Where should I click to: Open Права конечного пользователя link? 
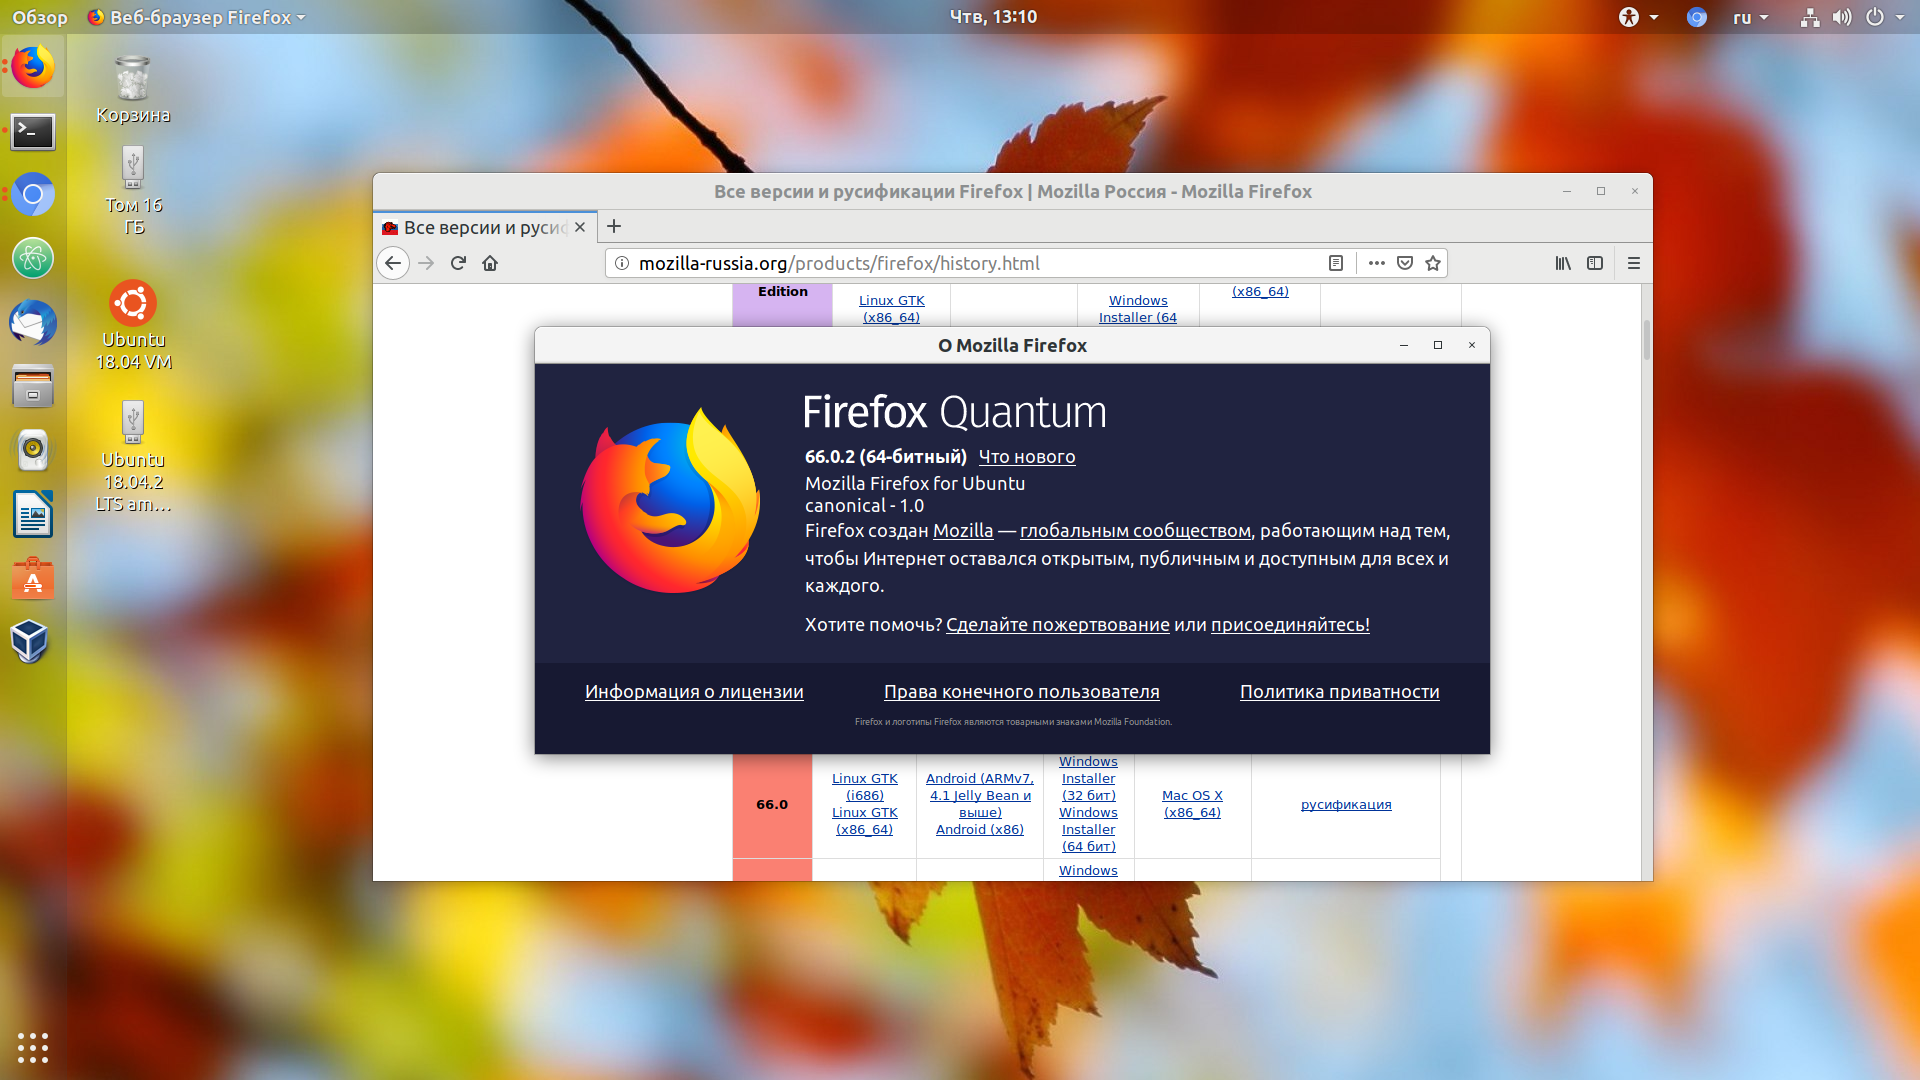point(1021,692)
